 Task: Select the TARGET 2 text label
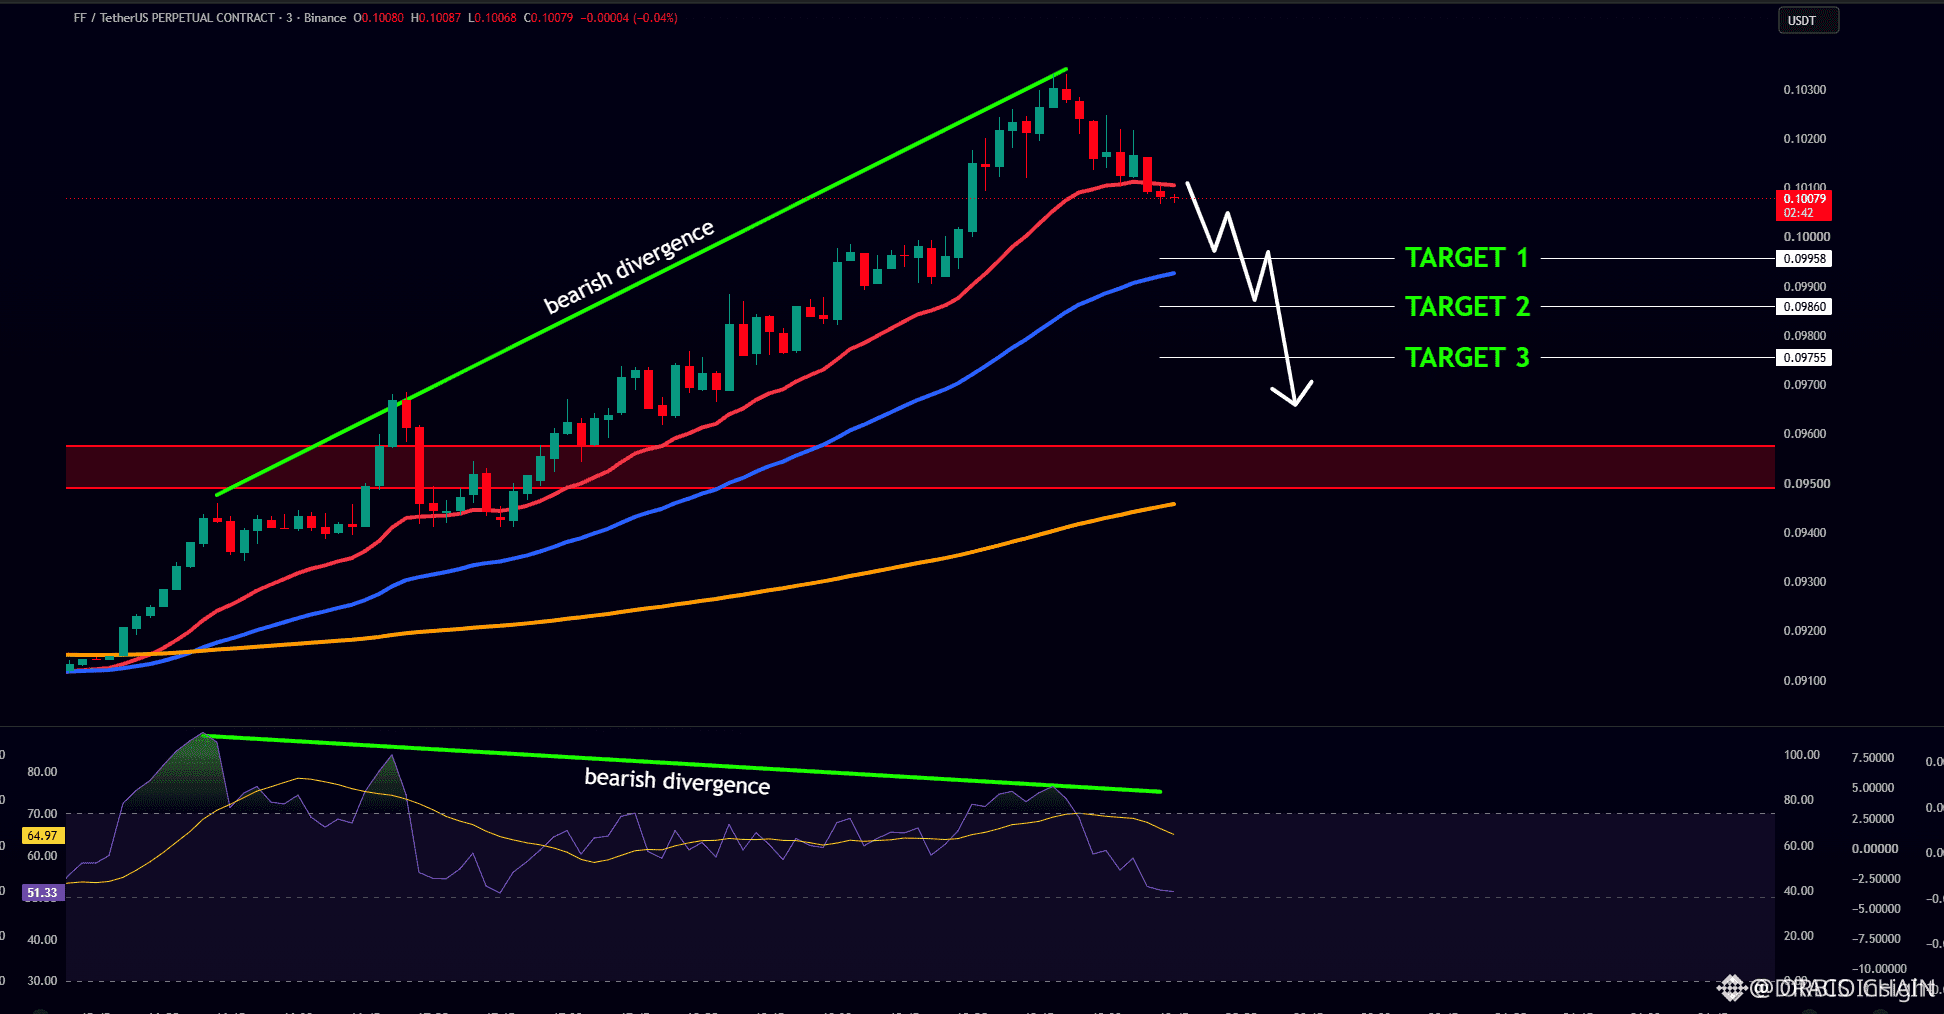point(1467,306)
